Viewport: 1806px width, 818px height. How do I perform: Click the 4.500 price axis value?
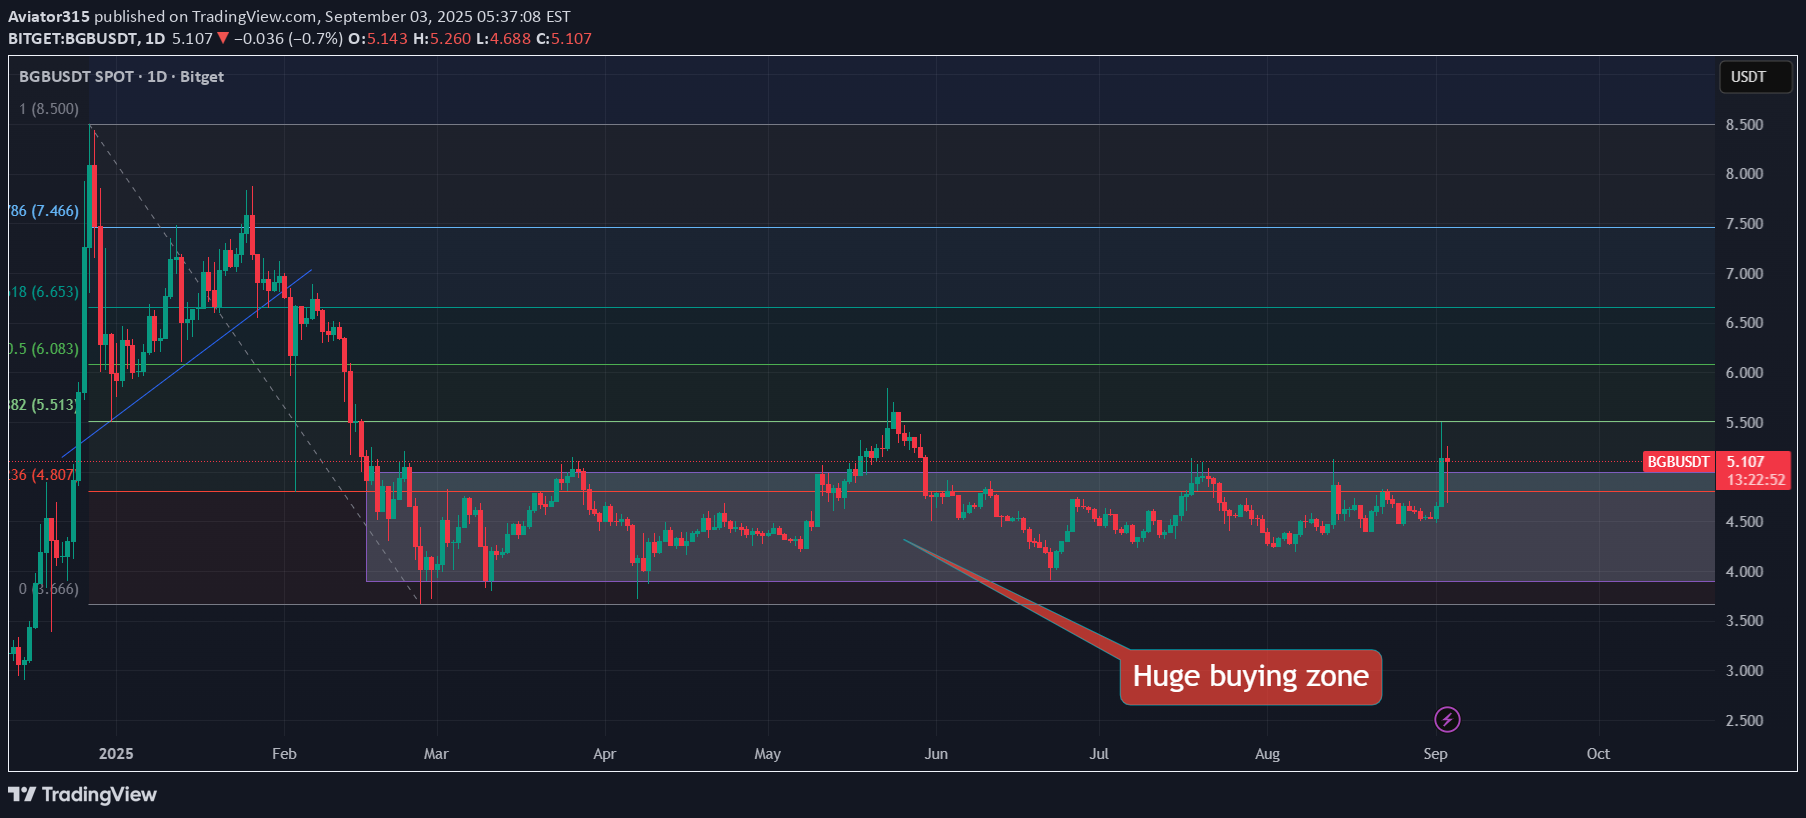1744,522
